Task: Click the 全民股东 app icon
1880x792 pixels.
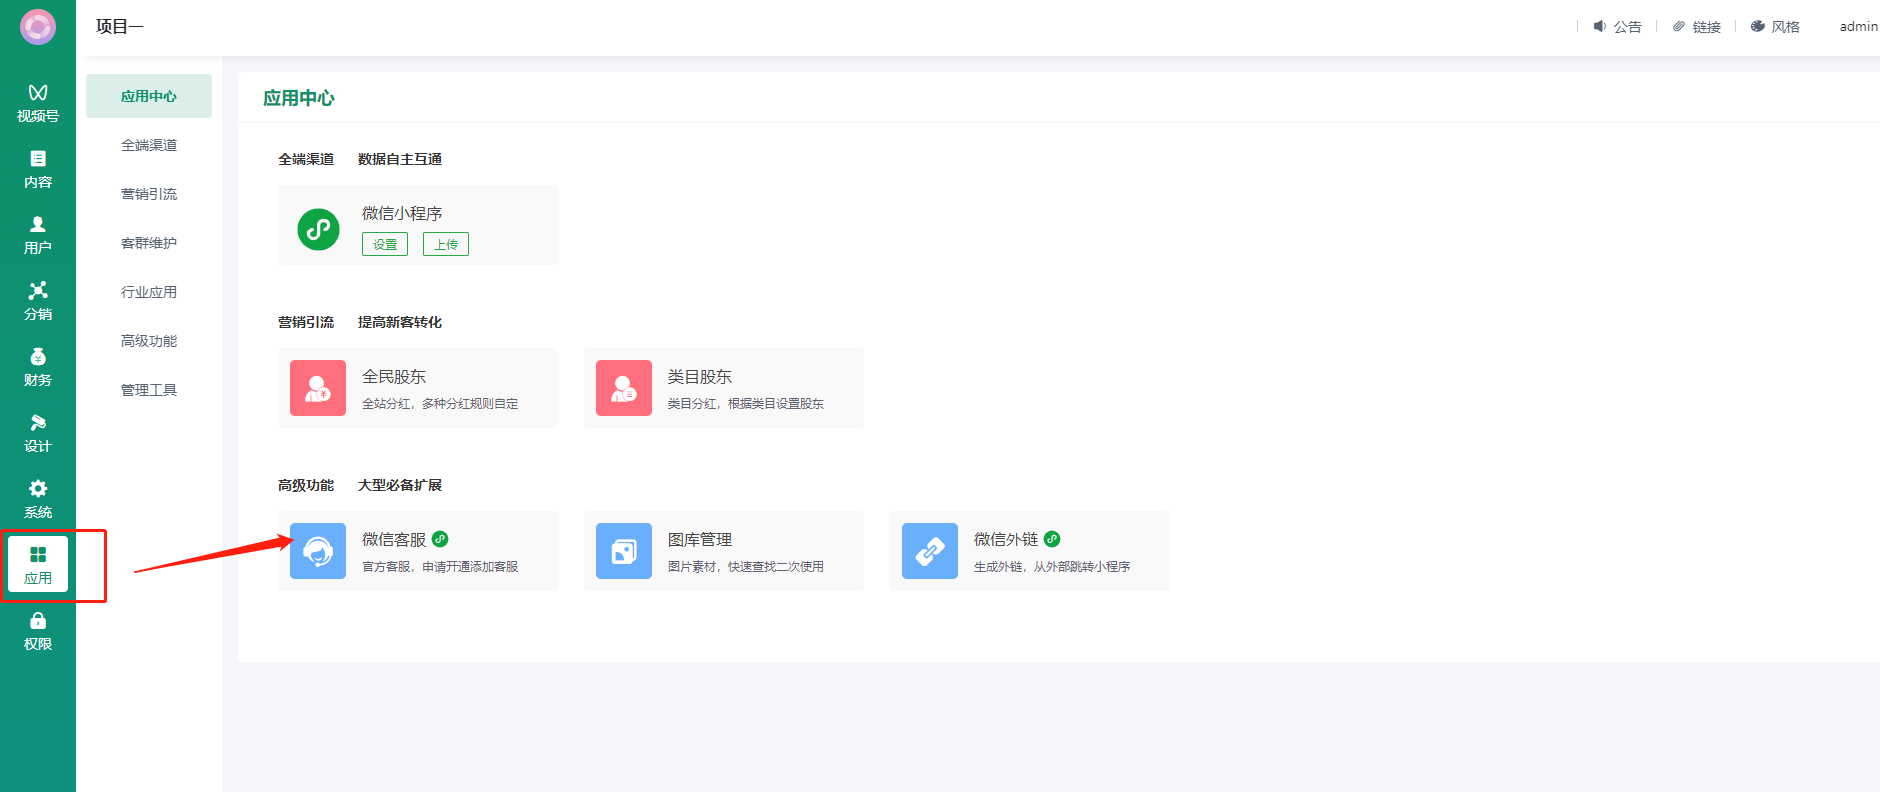Action: click(318, 388)
